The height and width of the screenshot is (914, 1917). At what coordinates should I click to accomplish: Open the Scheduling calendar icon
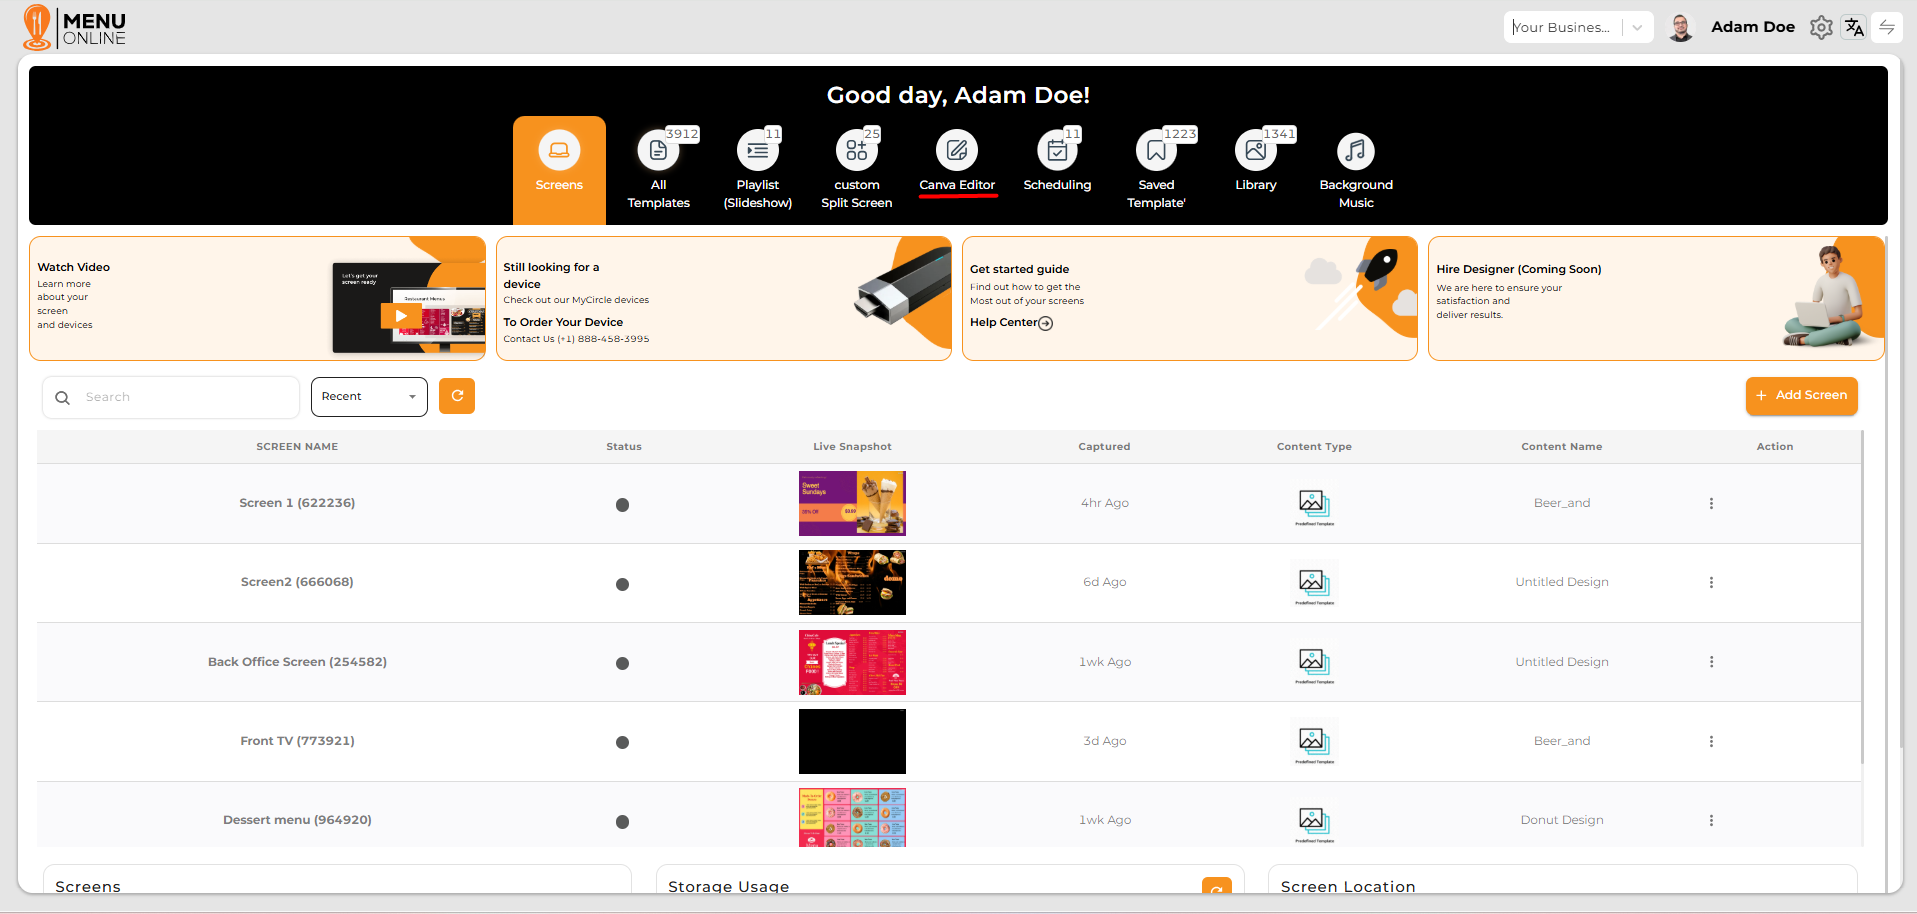coord(1057,152)
